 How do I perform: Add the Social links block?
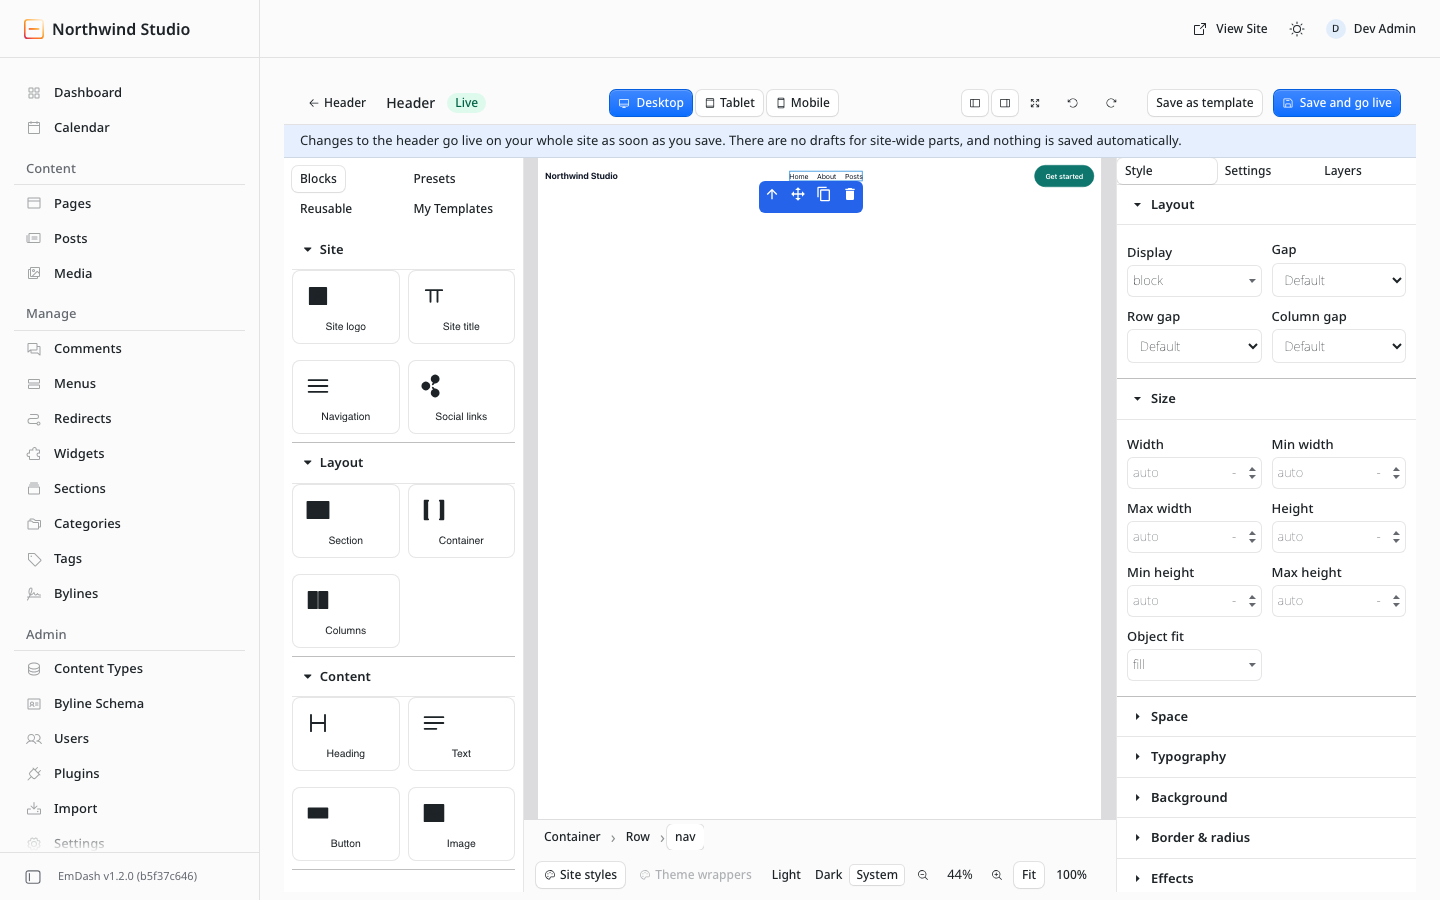pyautogui.click(x=461, y=397)
